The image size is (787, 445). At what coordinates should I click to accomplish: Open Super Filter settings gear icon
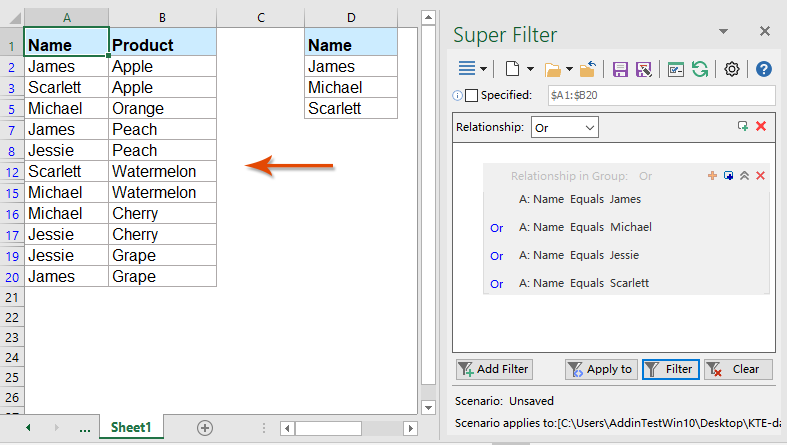tap(732, 69)
